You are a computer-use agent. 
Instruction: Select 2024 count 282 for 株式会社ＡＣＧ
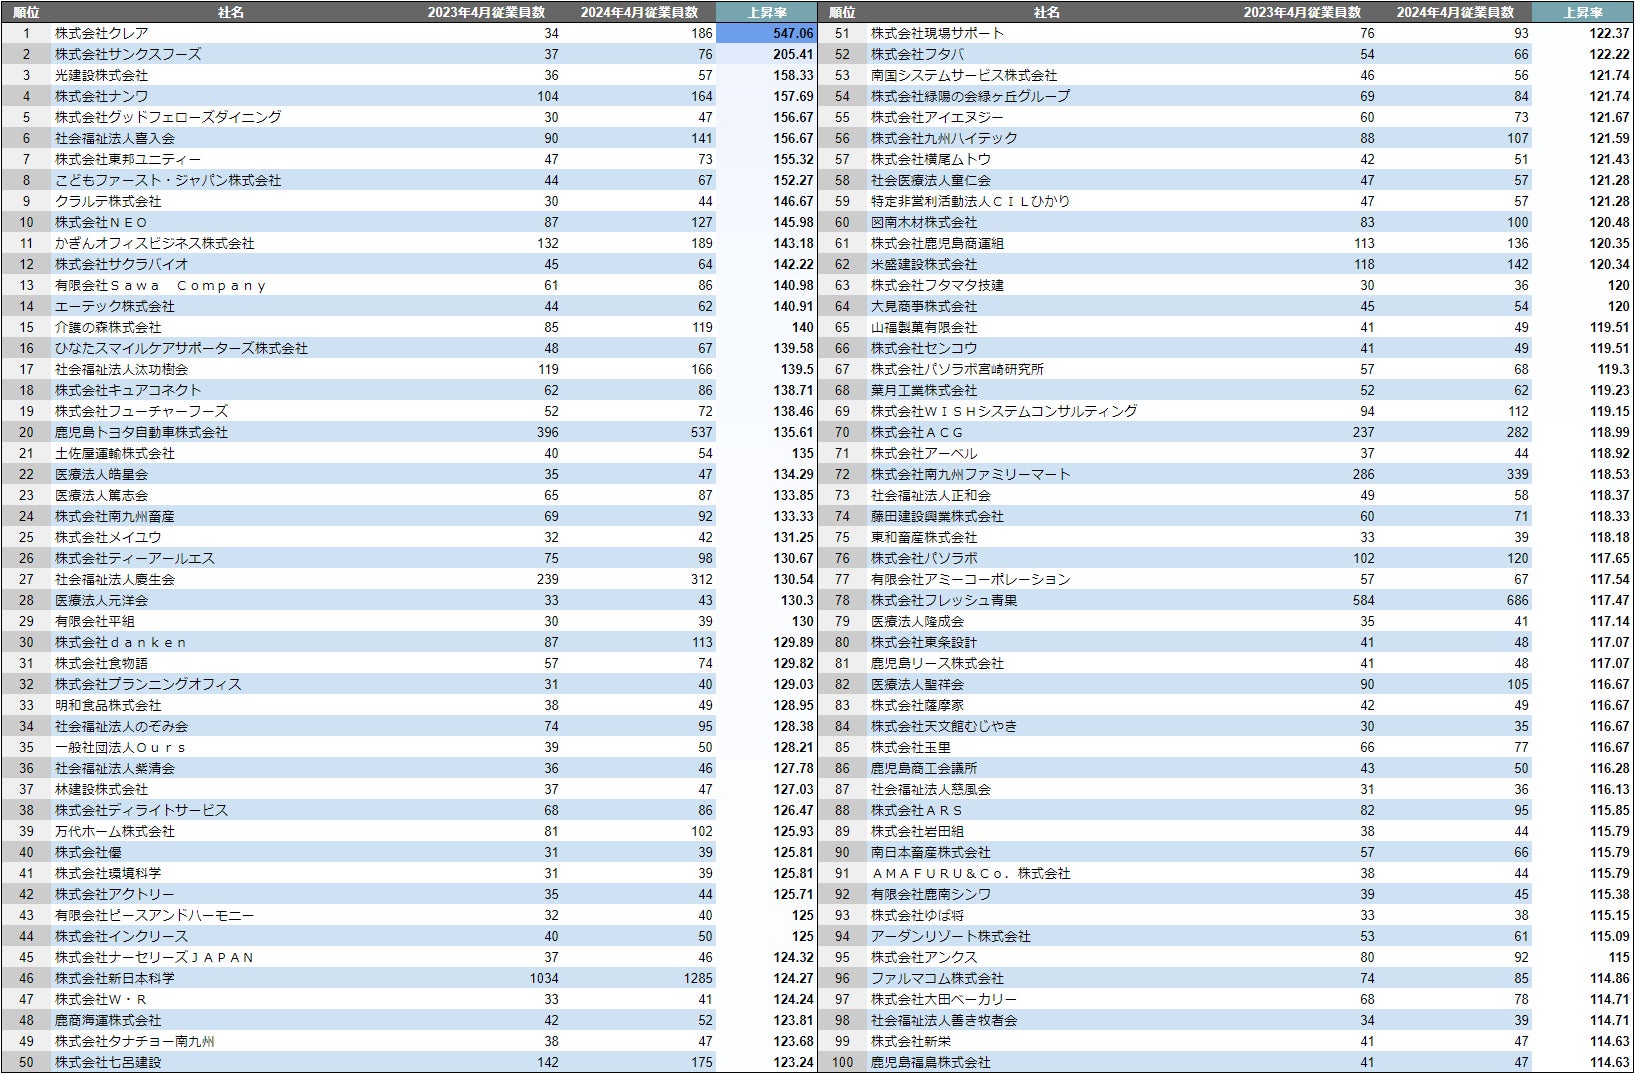pos(1517,432)
